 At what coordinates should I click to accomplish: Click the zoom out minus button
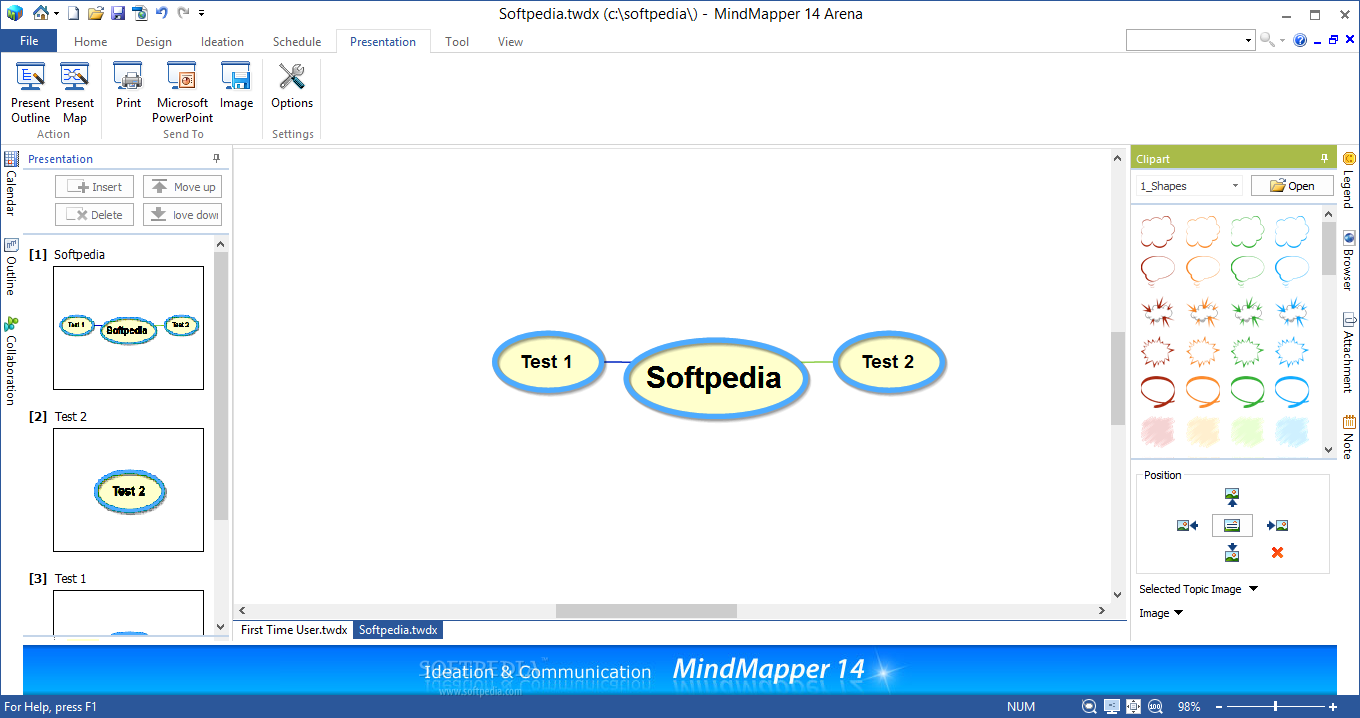pyautogui.click(x=1219, y=707)
